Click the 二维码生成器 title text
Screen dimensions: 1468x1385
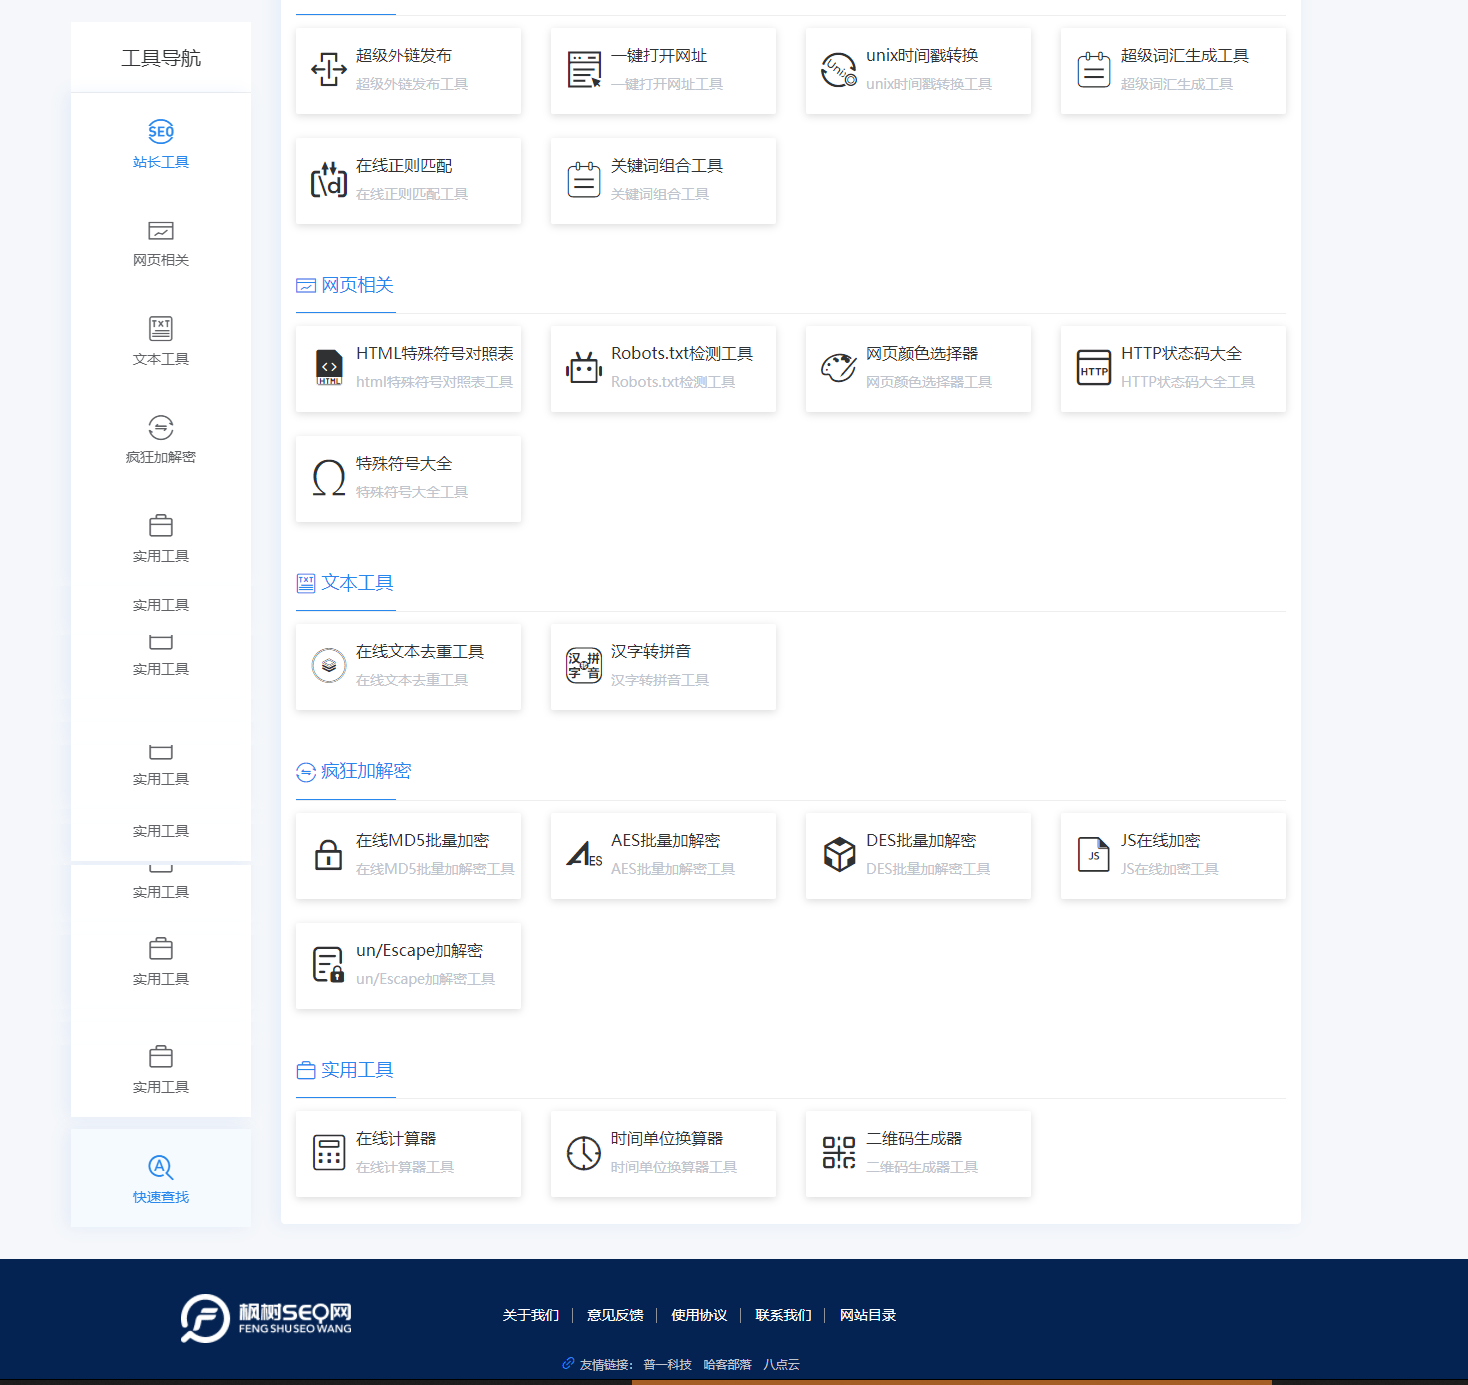tap(914, 1139)
